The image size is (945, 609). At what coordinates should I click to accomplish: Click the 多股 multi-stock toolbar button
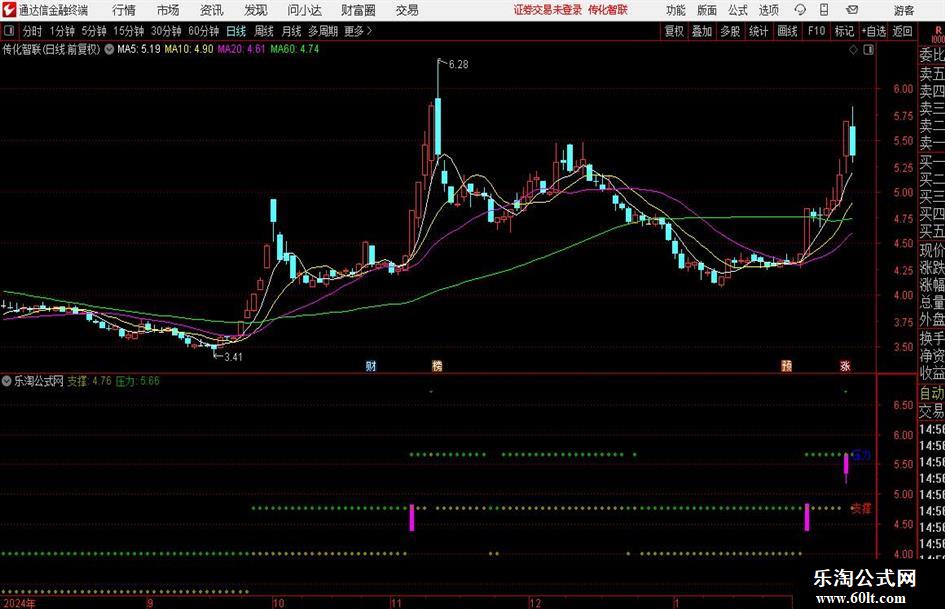pos(730,31)
